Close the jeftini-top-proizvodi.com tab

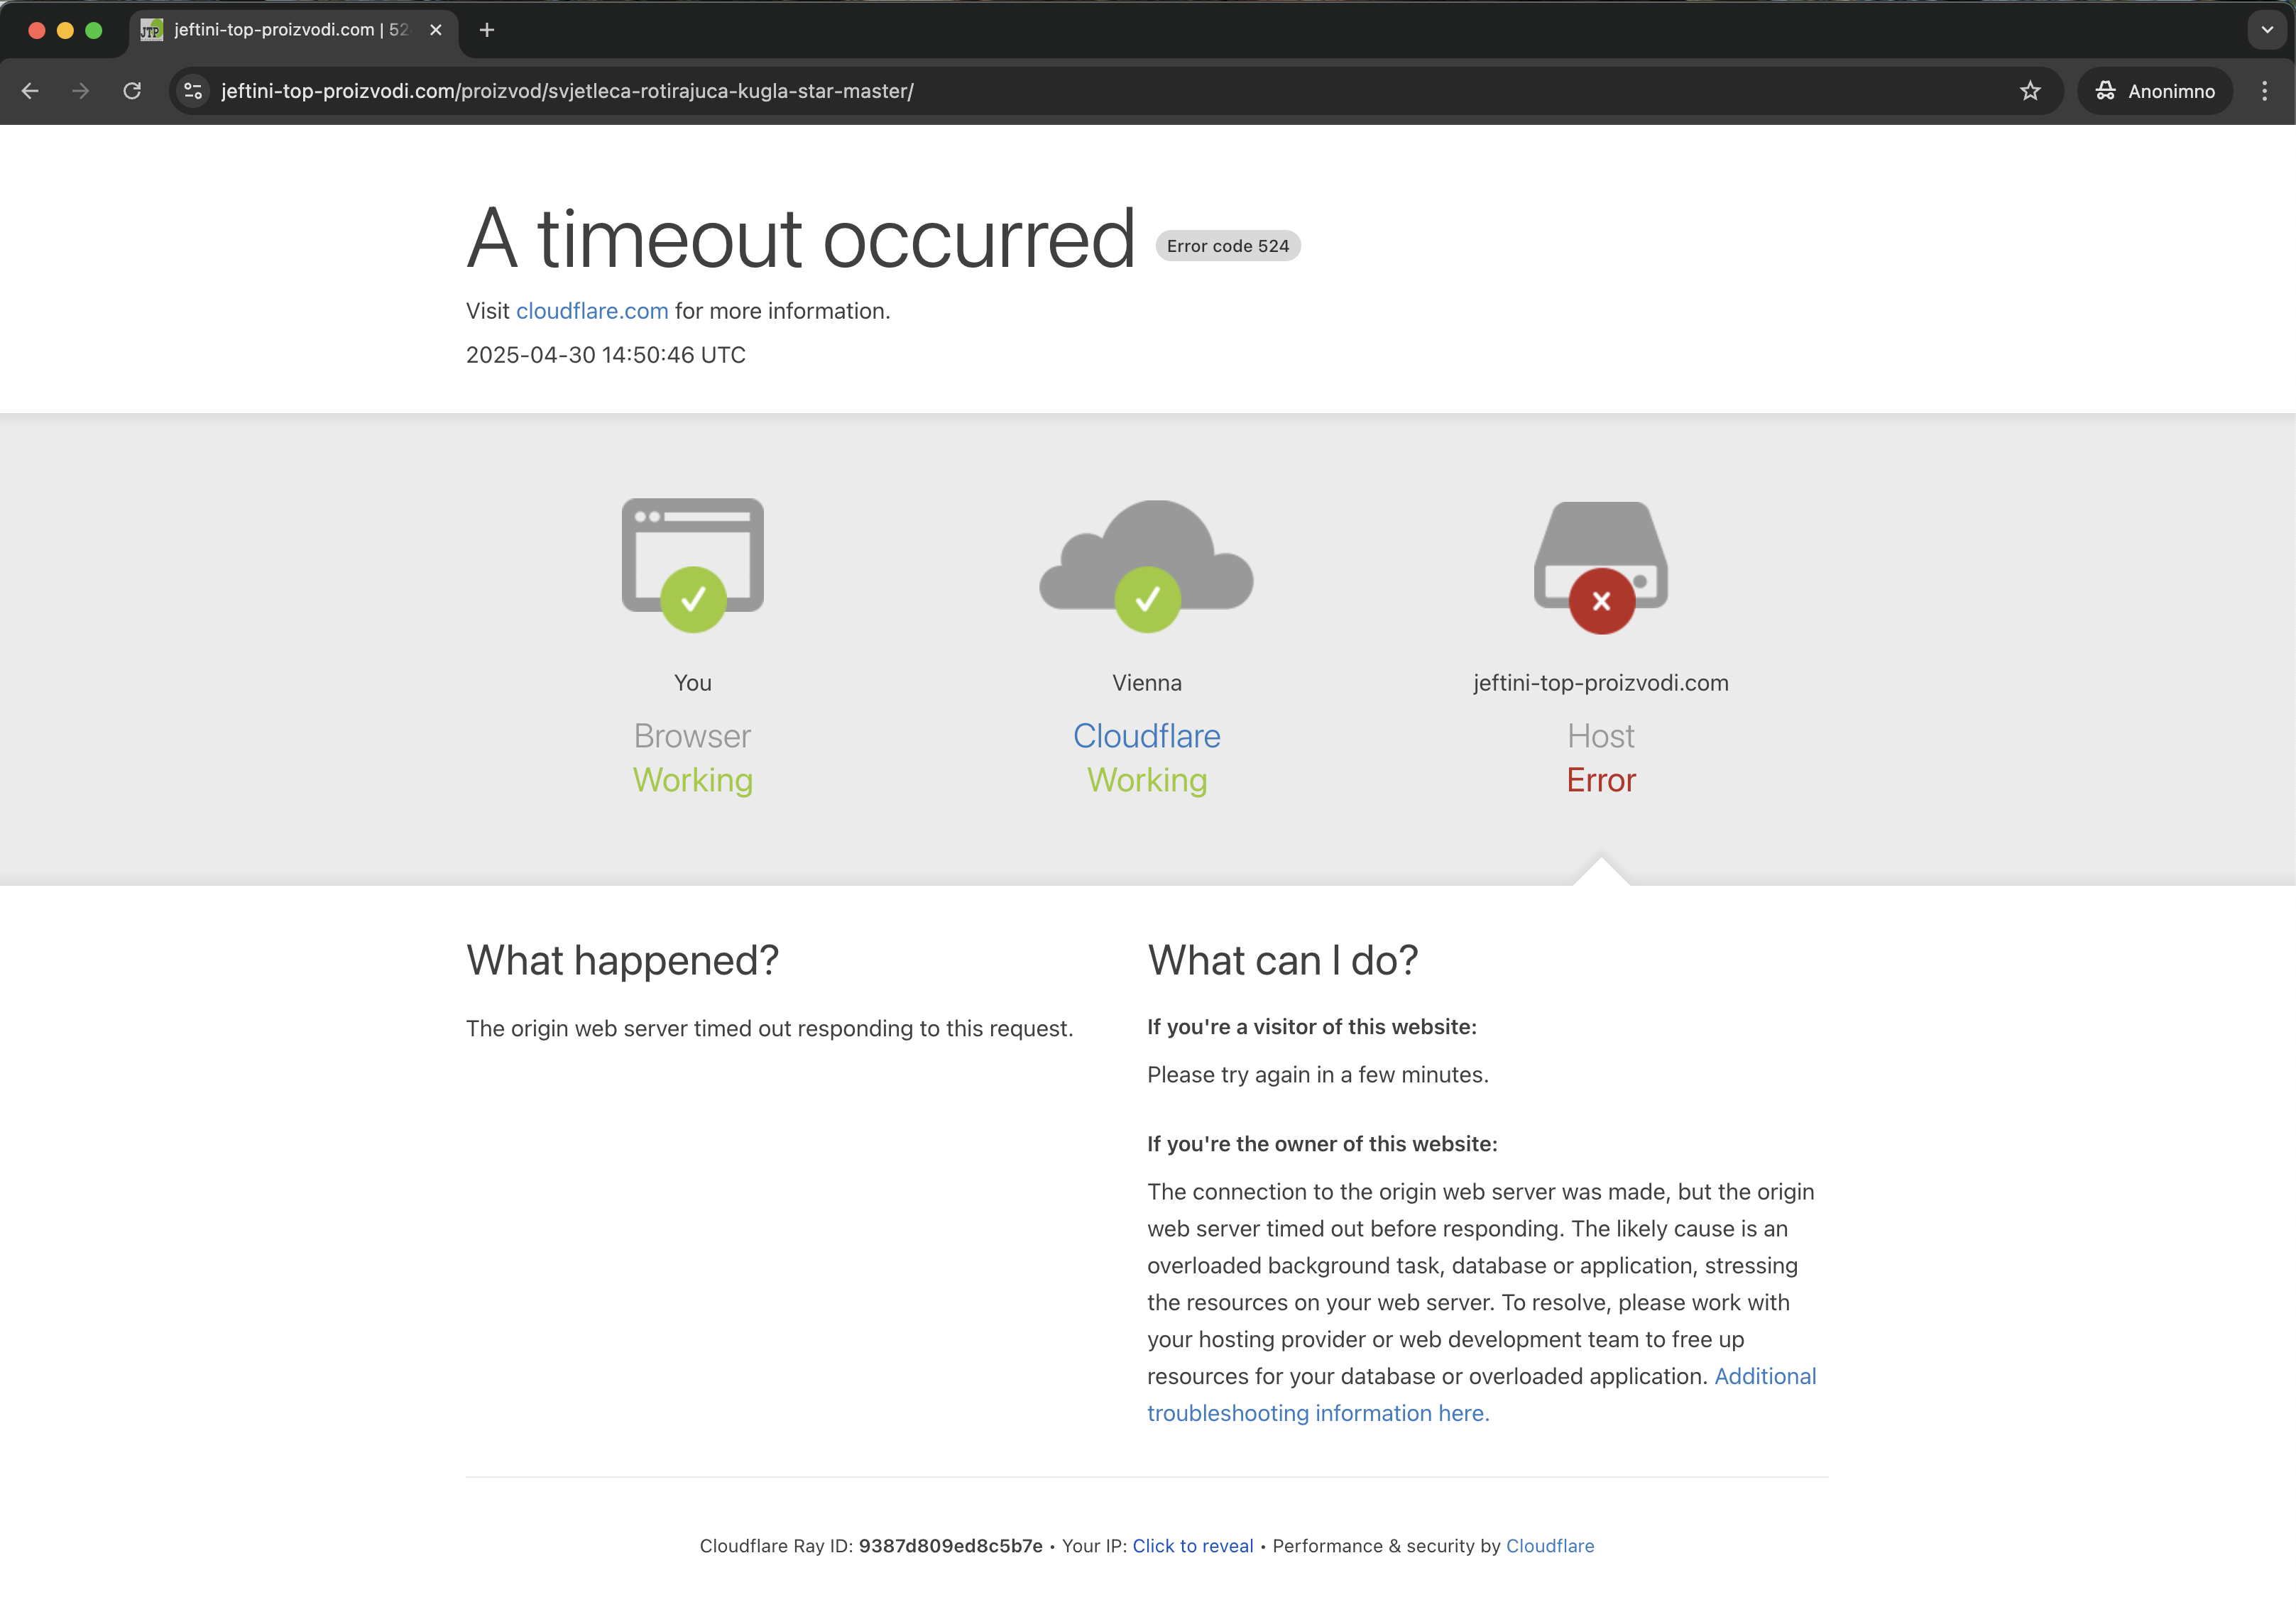[x=436, y=30]
